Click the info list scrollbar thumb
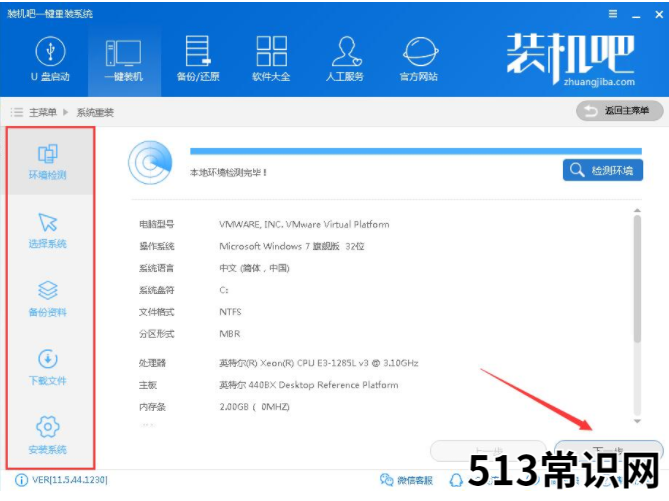The height and width of the screenshot is (501, 669). click(x=637, y=279)
